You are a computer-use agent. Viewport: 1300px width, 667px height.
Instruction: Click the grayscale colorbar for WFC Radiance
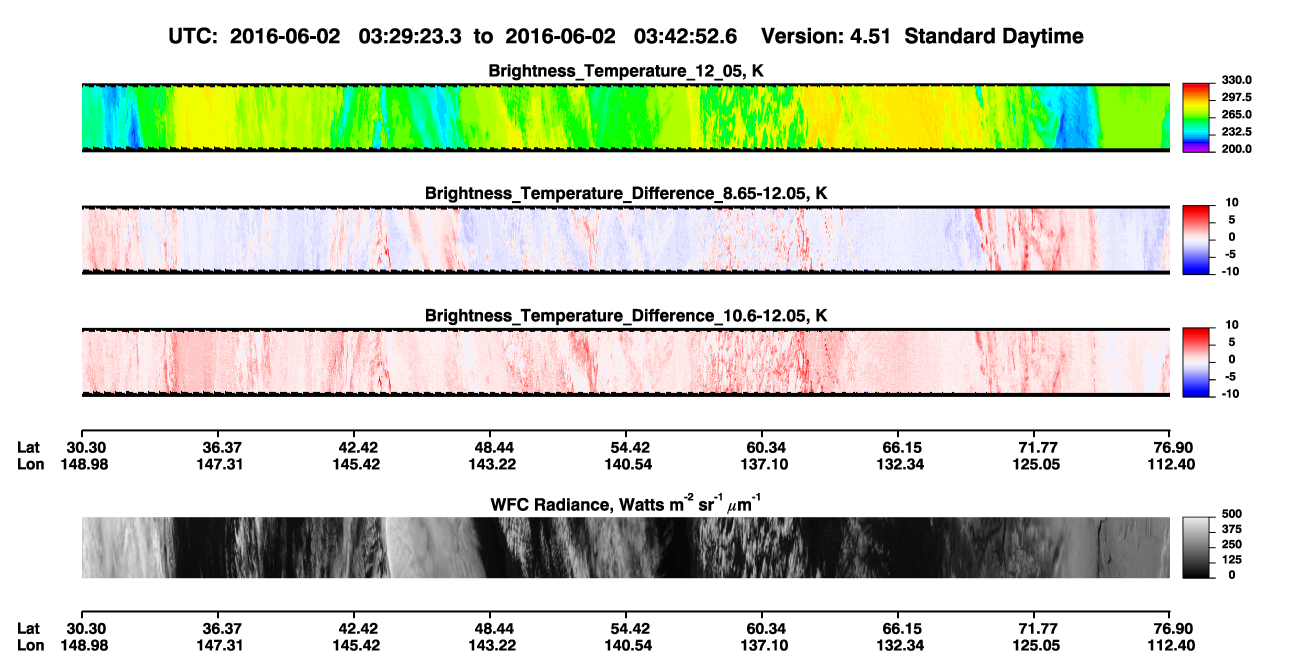tap(1196, 546)
